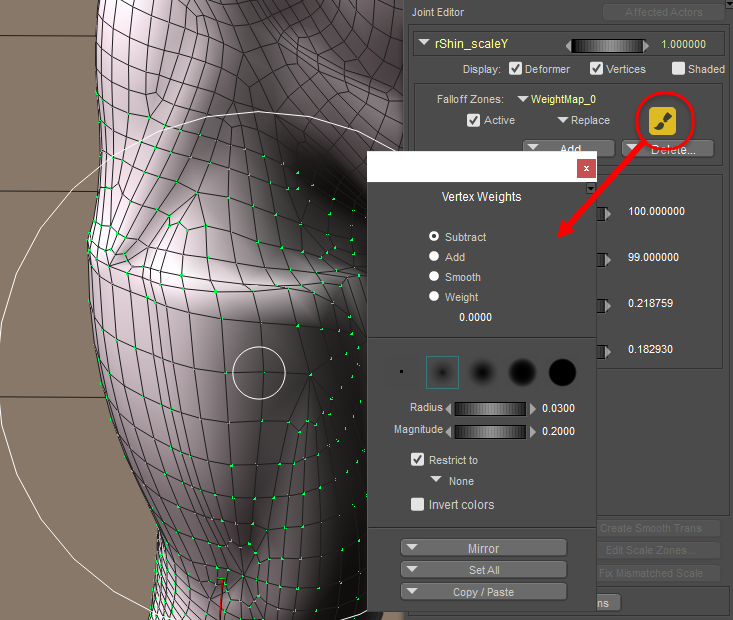
Task: Enable the Invert colors checkbox
Action: click(x=418, y=505)
